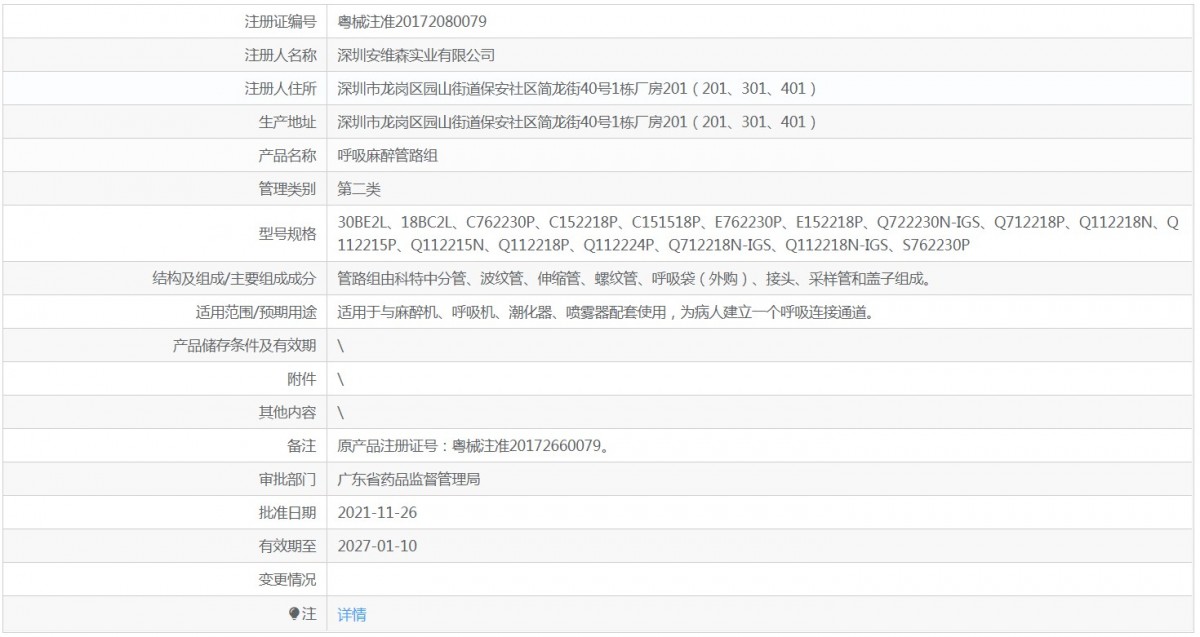Screen dimensions: 1200x637
Task: Select management category 第二类
Action: coord(359,188)
